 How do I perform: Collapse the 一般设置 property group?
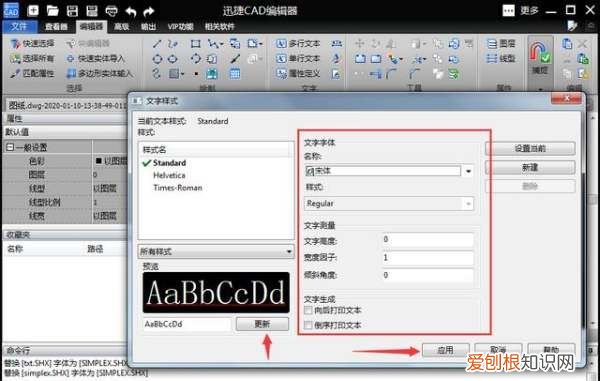pos(10,147)
